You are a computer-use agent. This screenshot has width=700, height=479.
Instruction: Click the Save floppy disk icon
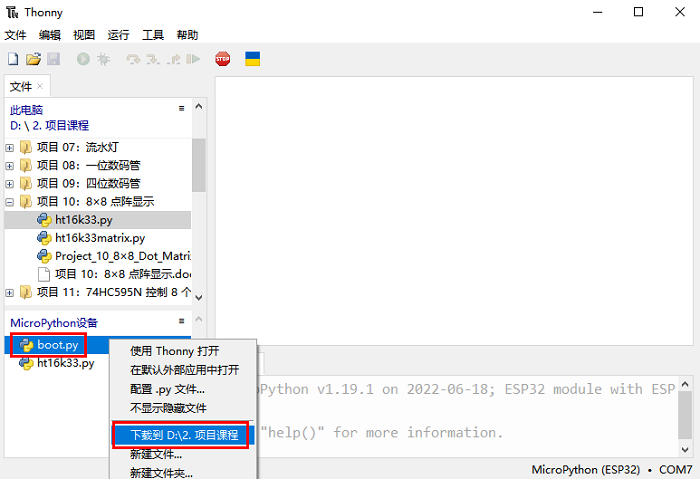(x=53, y=60)
